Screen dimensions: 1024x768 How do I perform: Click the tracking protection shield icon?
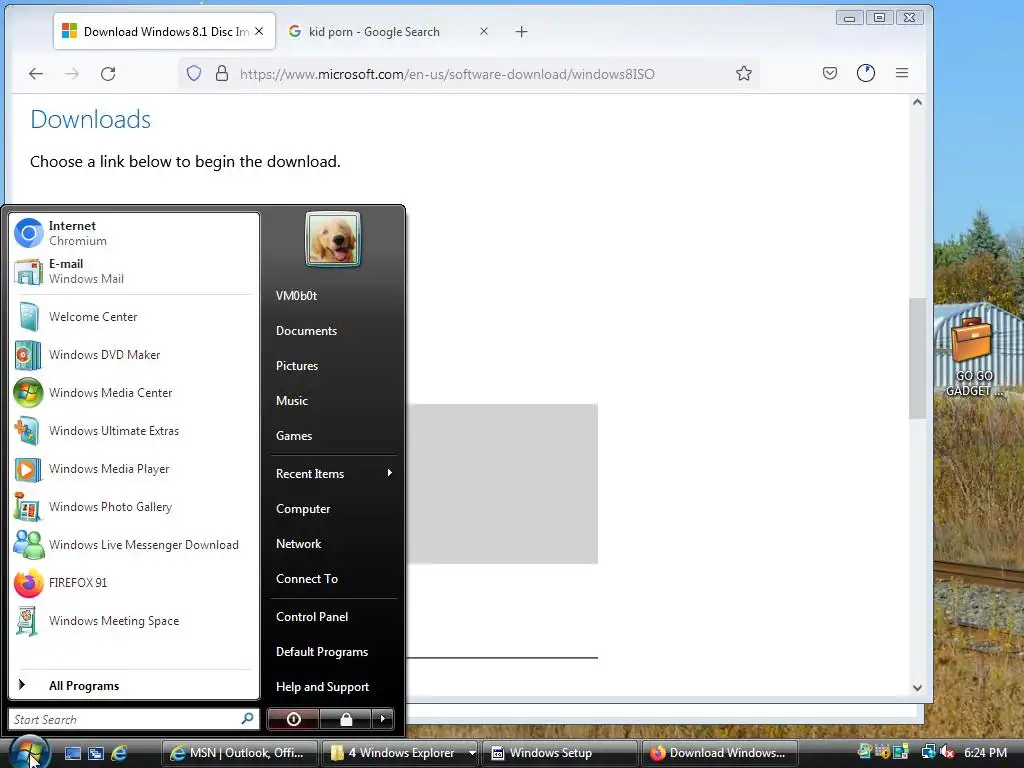coord(194,73)
